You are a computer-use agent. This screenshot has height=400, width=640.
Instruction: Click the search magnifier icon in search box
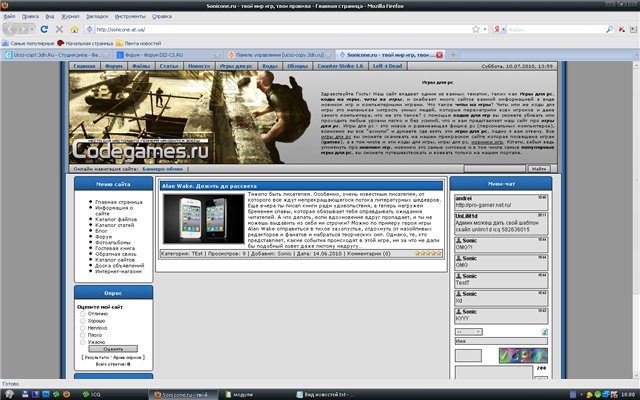pos(609,29)
